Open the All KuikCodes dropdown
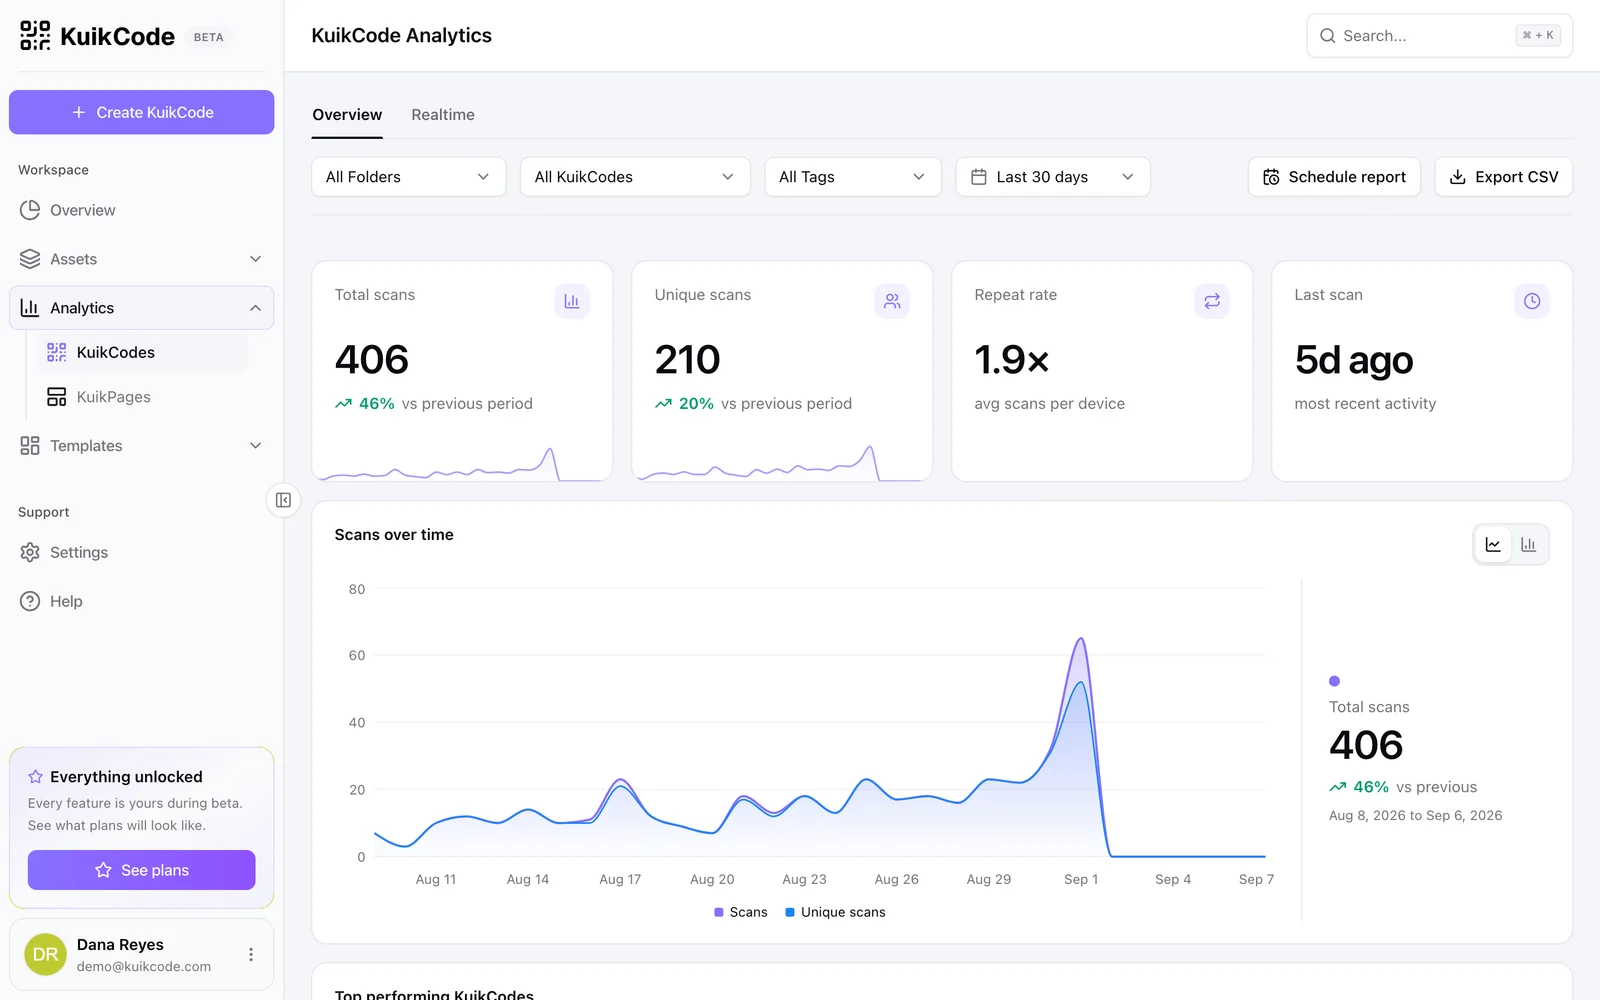The image size is (1600, 1000). pos(635,177)
